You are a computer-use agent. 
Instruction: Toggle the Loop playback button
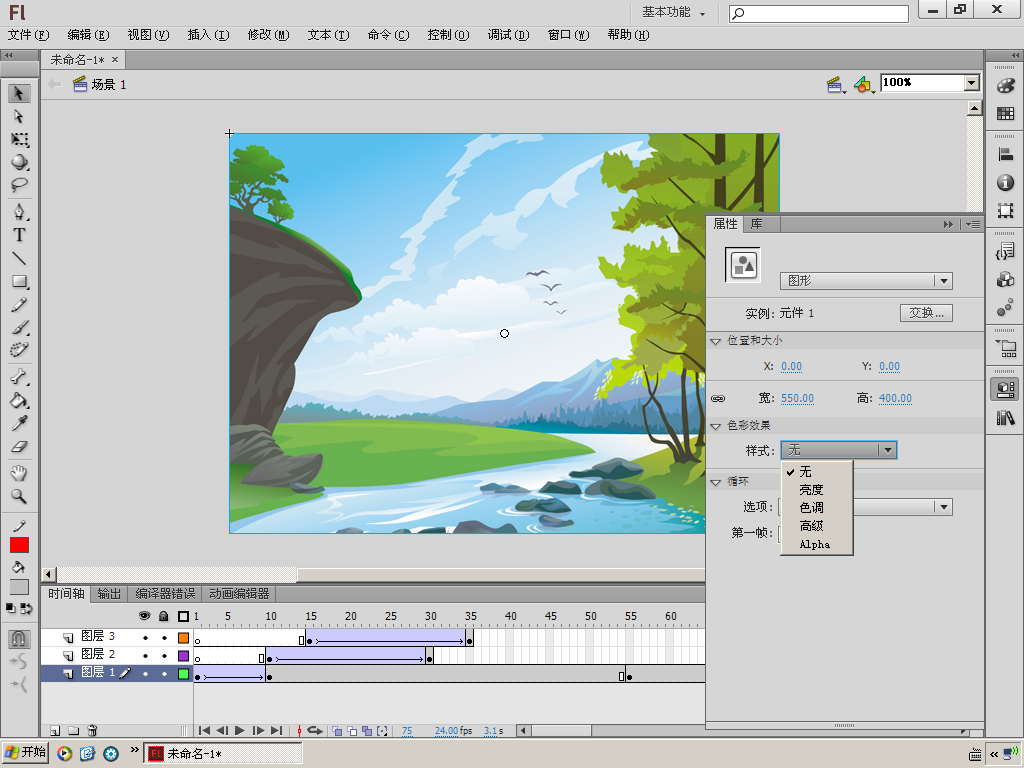click(x=315, y=731)
